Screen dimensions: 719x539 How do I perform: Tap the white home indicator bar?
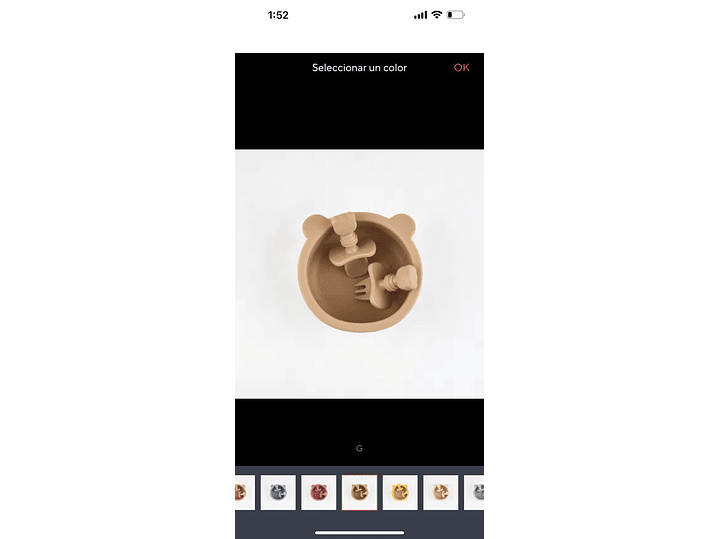pos(360,533)
